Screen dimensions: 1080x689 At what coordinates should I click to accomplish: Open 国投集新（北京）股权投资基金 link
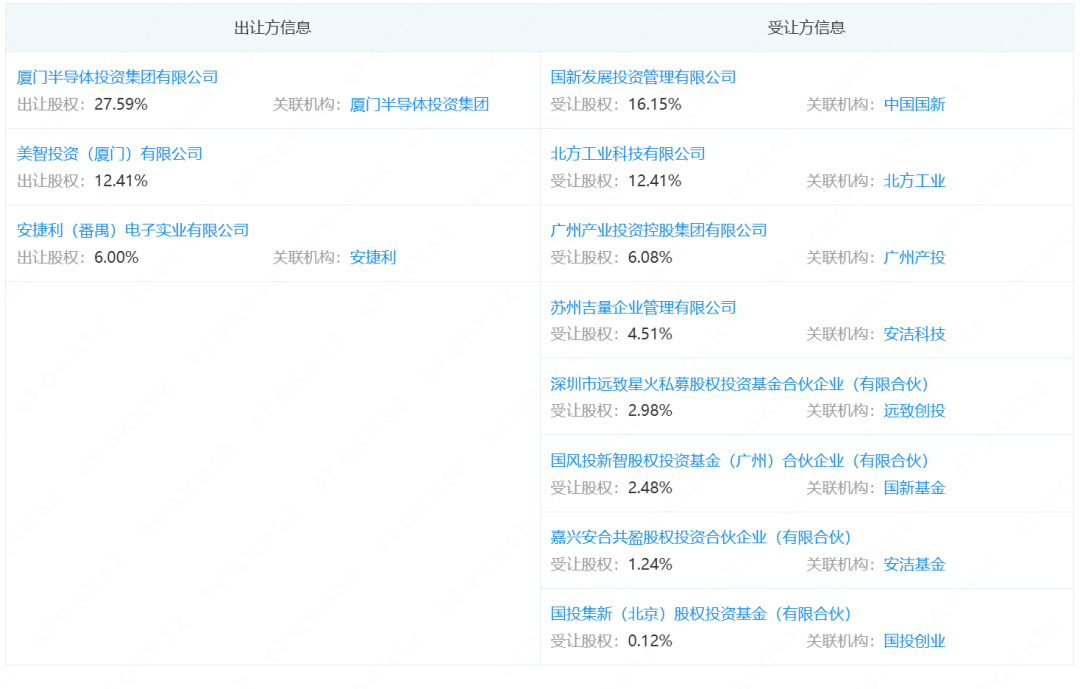pyautogui.click(x=701, y=614)
